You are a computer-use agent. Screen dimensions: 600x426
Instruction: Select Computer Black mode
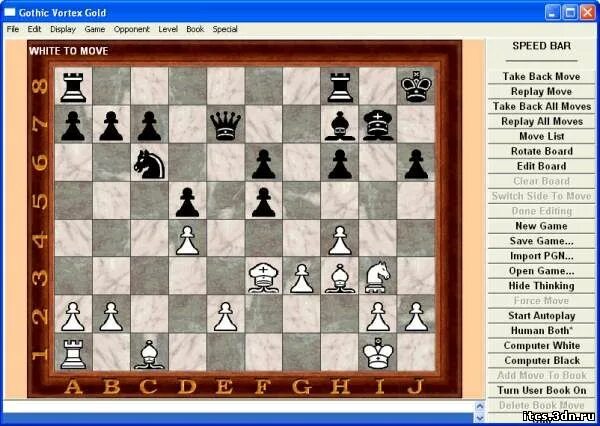541,361
